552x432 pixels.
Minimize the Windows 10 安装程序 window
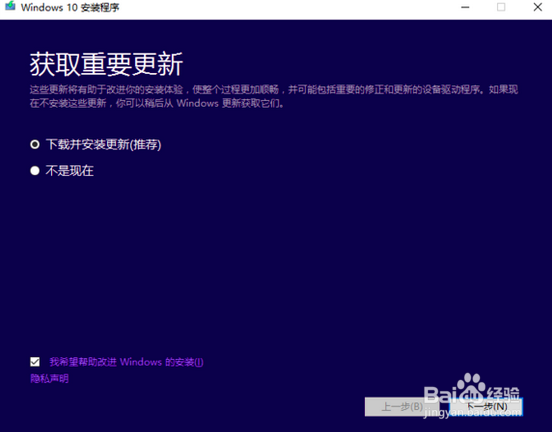[465, 7]
